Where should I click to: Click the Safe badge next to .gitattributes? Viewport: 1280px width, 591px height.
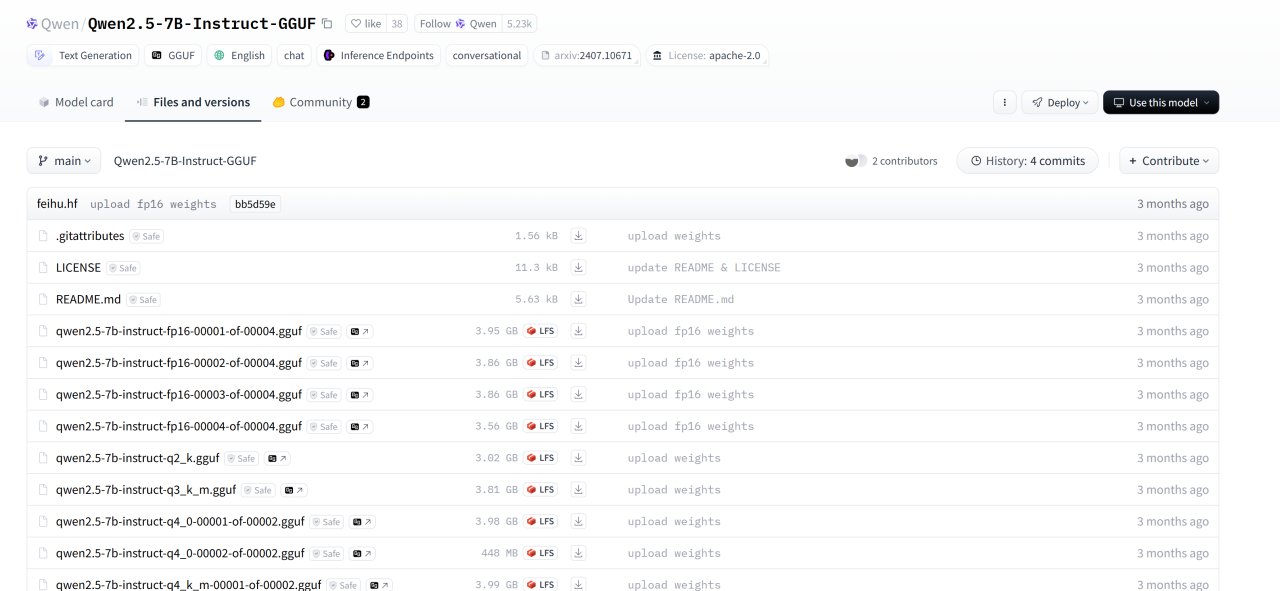146,237
